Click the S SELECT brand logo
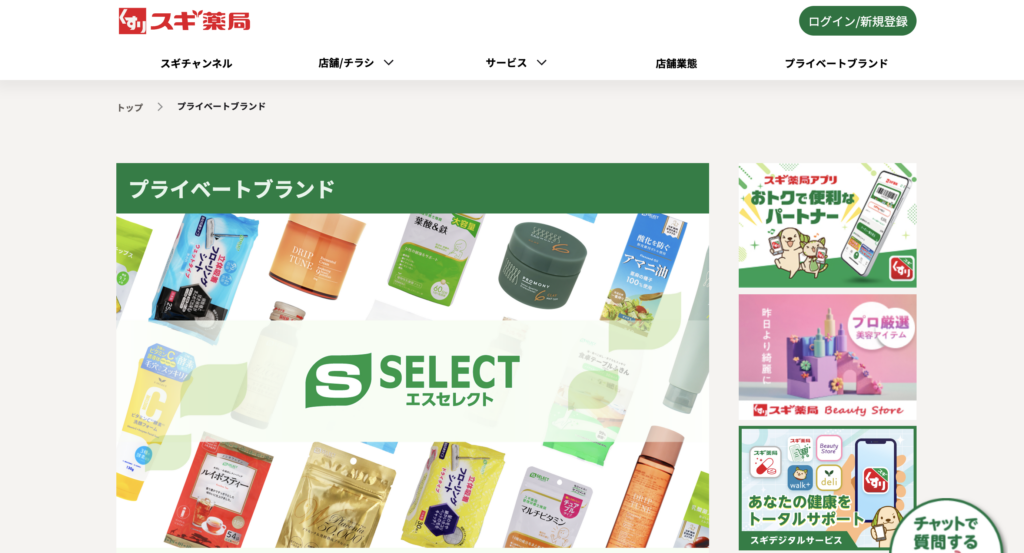Viewport: 1024px width, 553px height. (412, 381)
